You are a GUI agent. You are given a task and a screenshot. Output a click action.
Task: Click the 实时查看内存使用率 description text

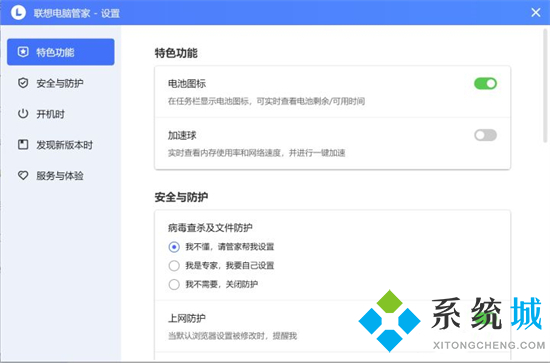[x=256, y=153]
